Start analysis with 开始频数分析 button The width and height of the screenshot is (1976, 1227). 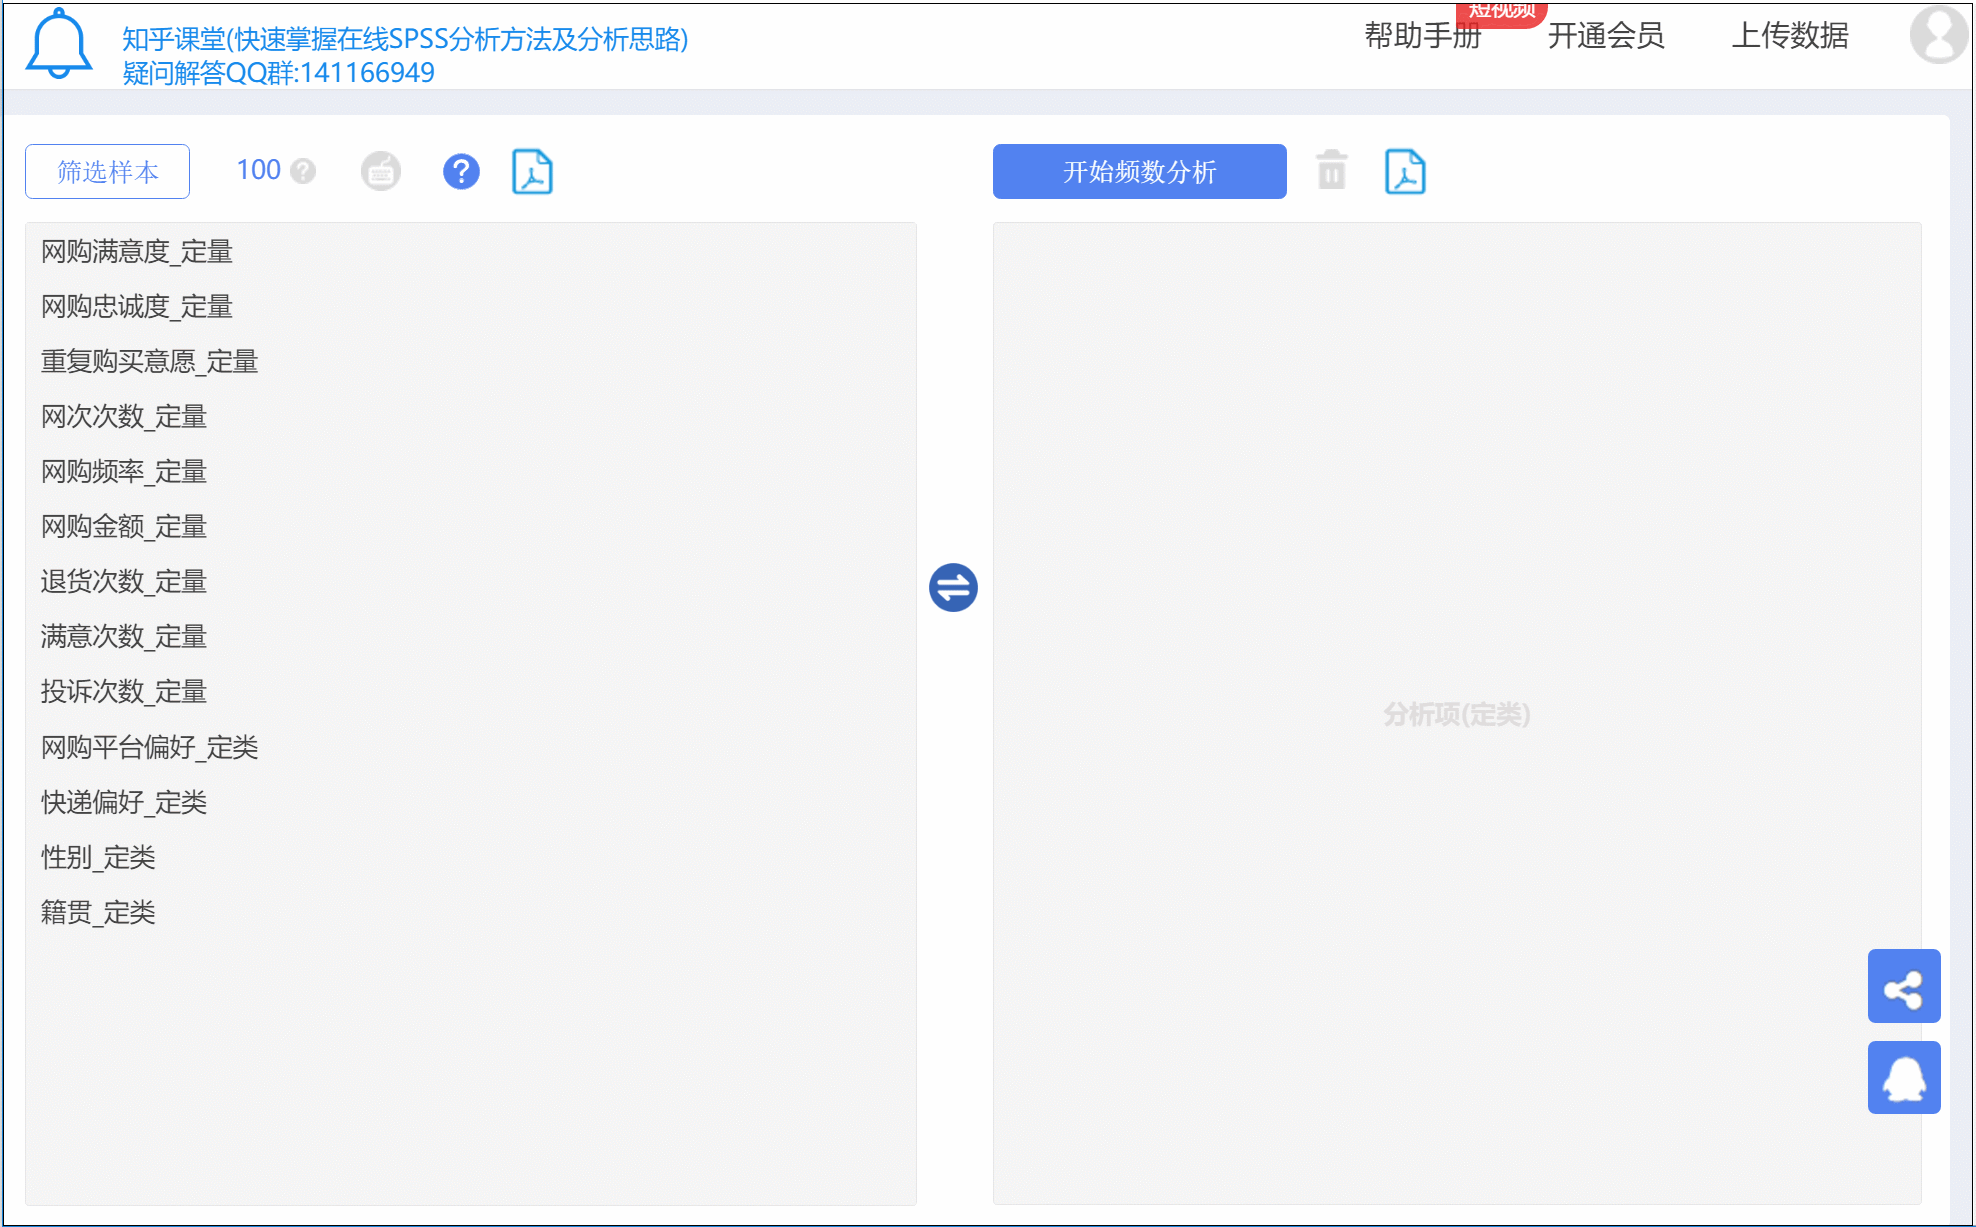1139,172
